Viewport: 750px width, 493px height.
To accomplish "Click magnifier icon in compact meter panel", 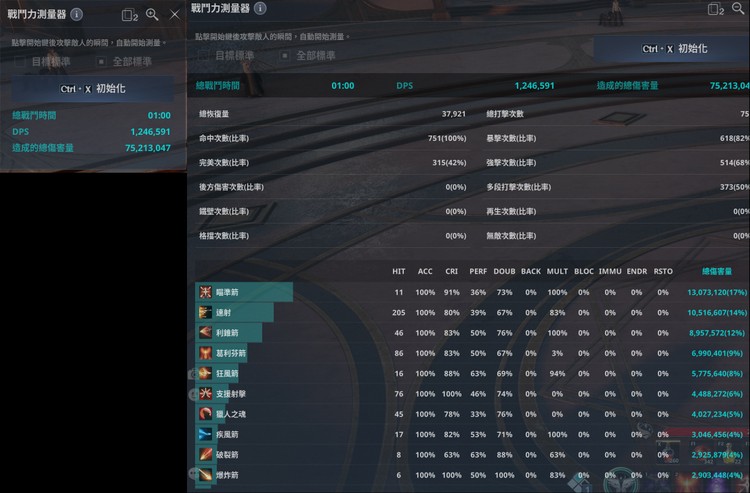I will [152, 15].
